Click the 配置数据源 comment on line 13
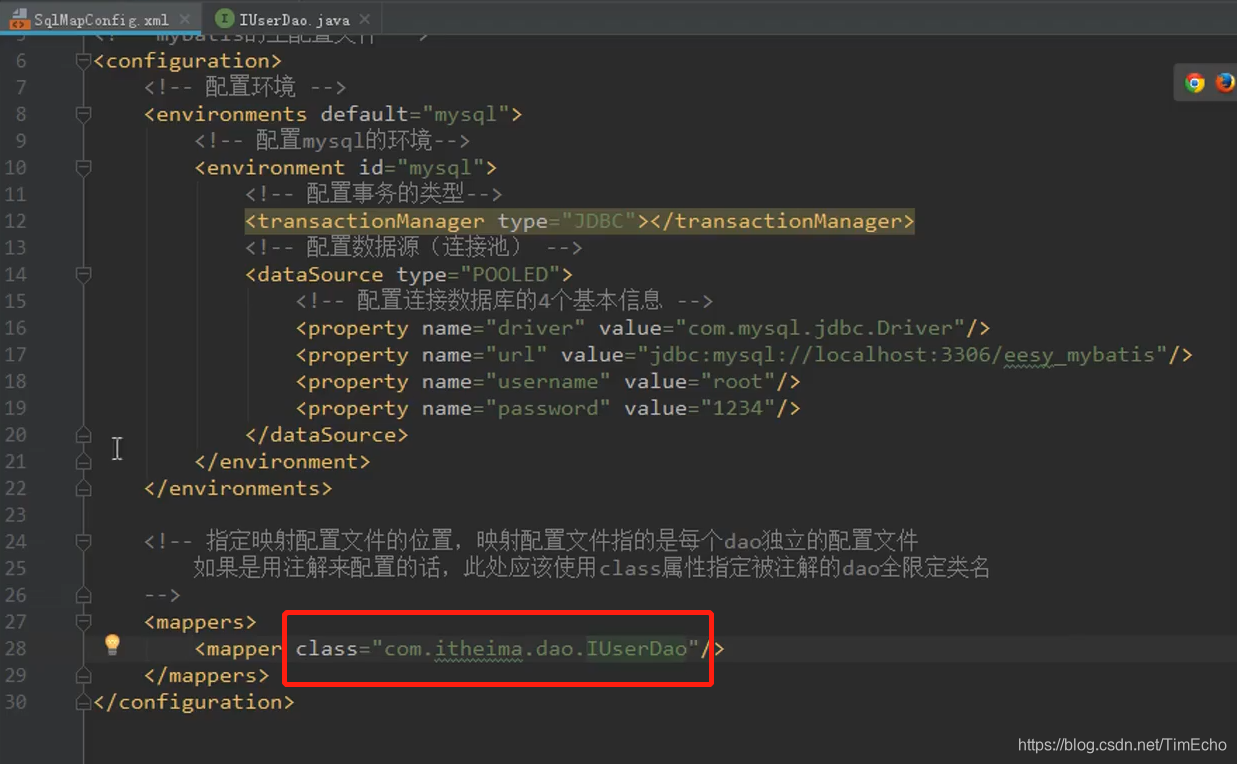 [x=414, y=247]
